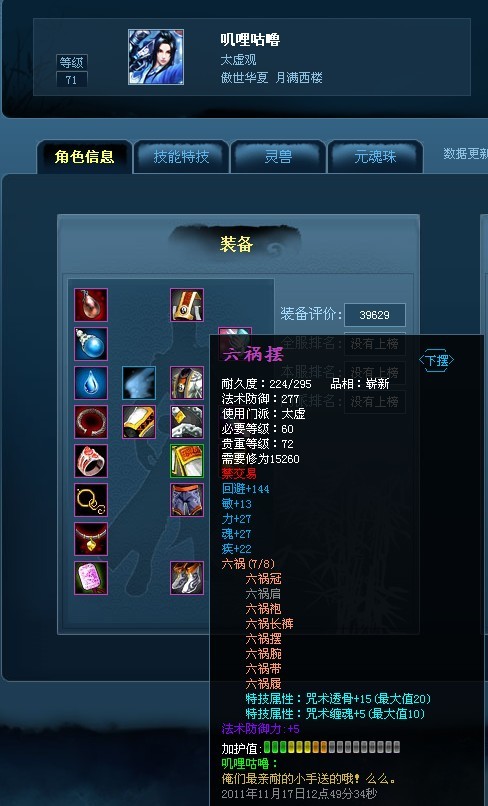This screenshot has width=488, height=806.
Task: Click the red necklace with gold pendant
Action: click(x=91, y=539)
